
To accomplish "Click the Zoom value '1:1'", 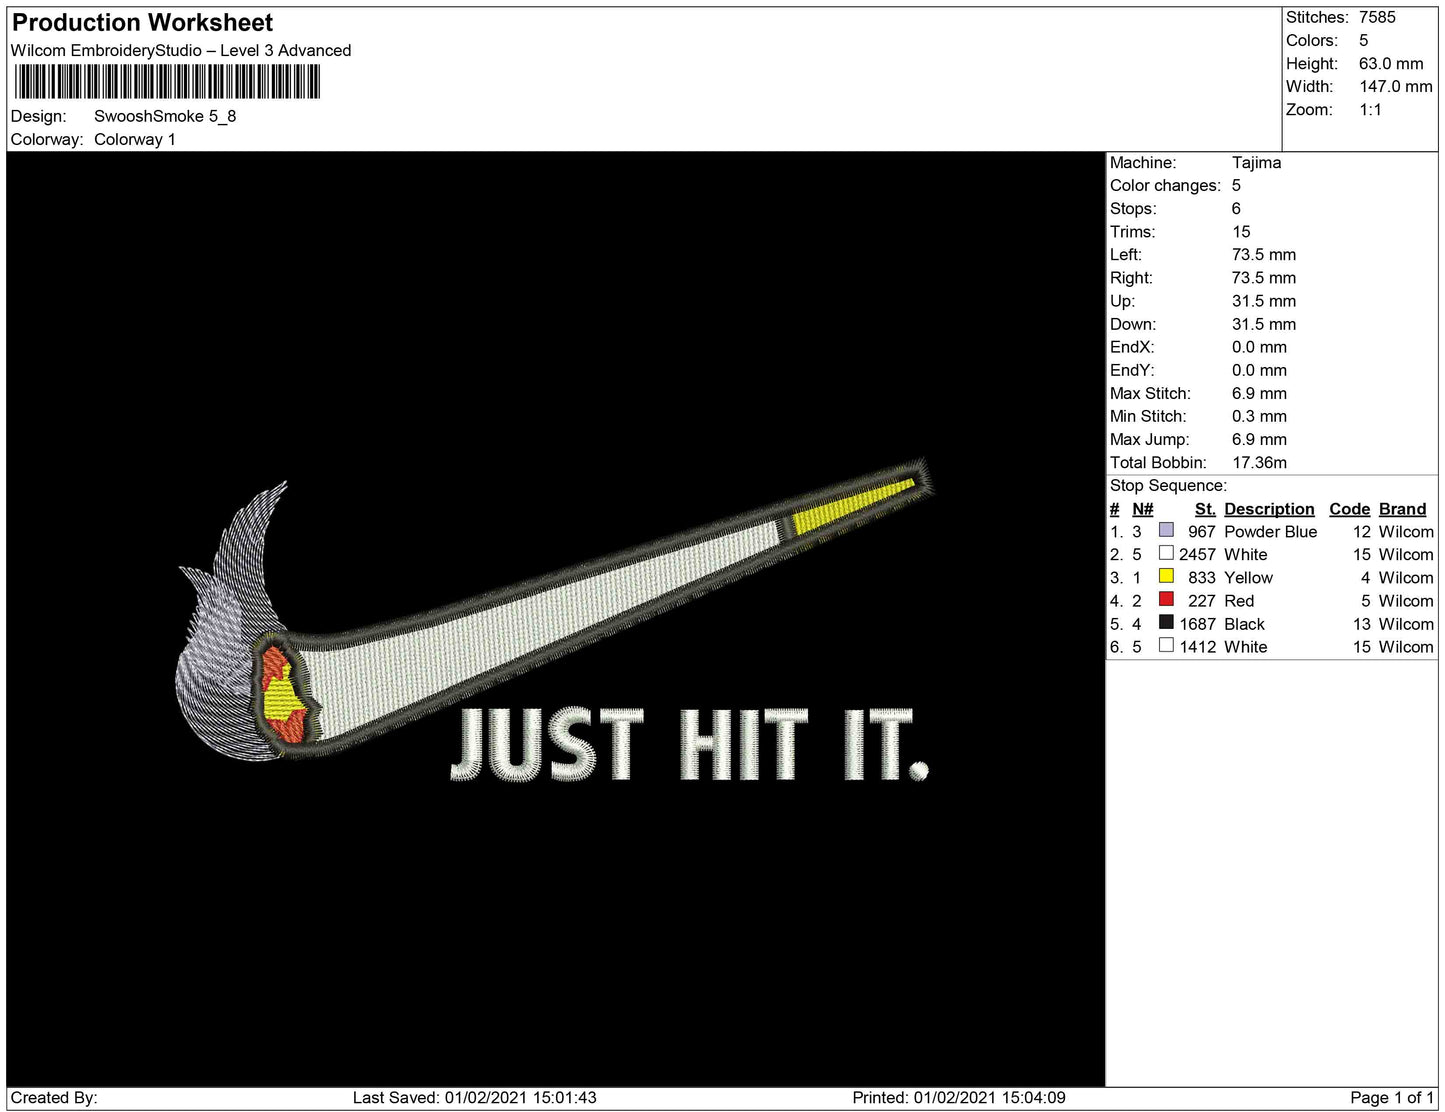I will pos(1370,109).
